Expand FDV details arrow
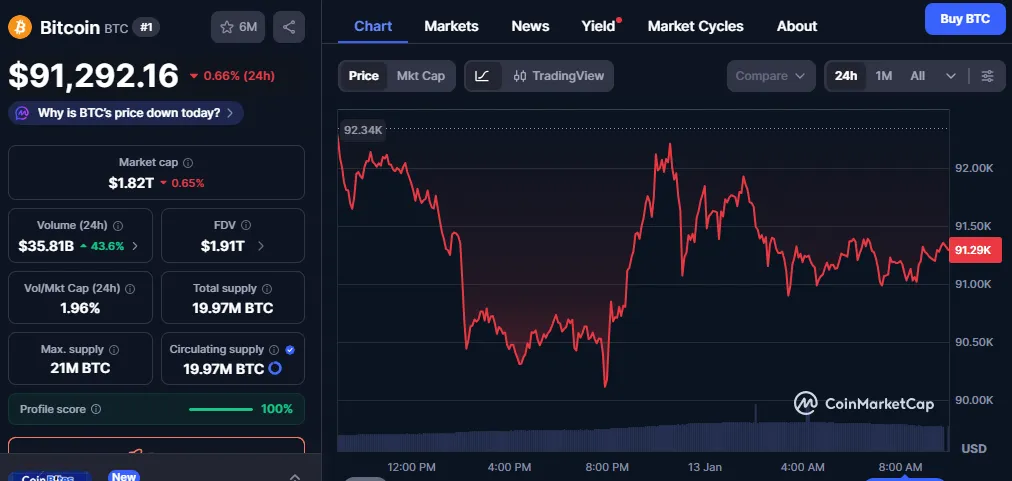 click(260, 246)
